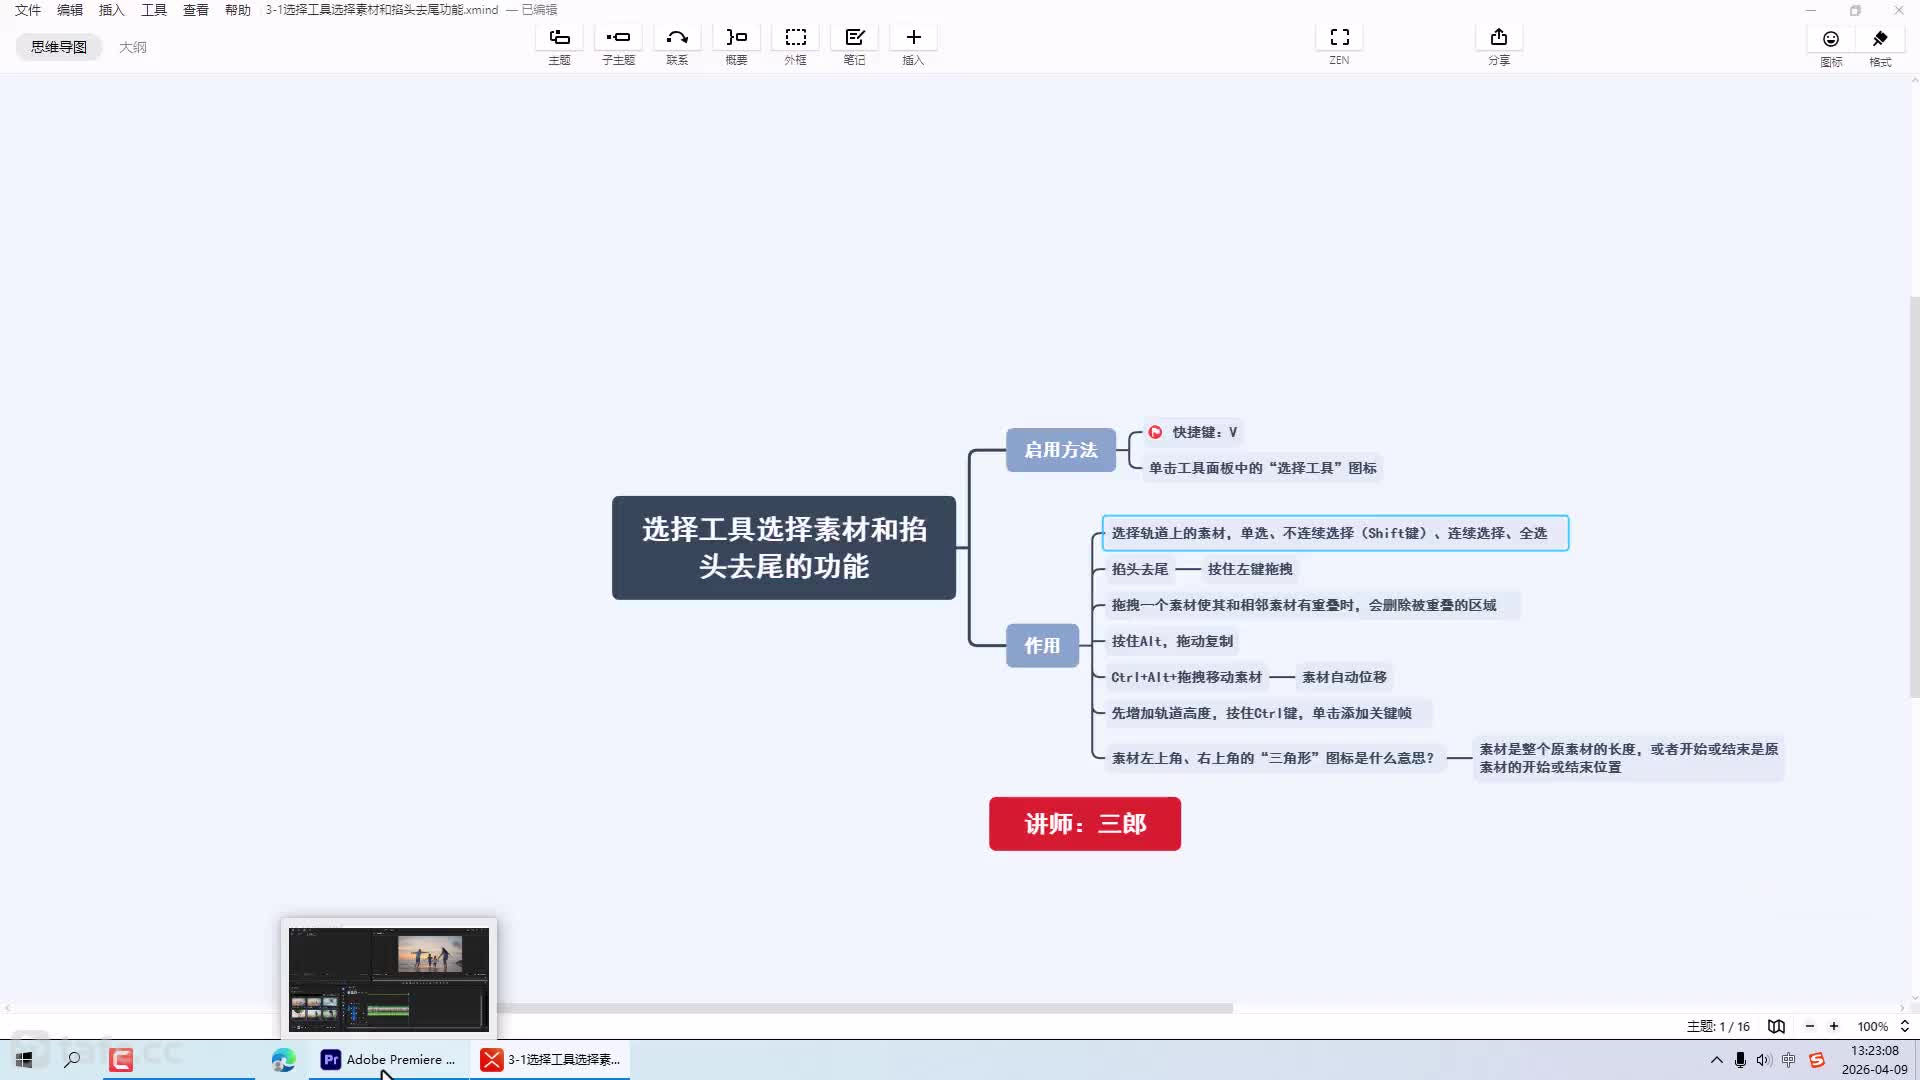The width and height of the screenshot is (1920, 1080).
Task: Click the 主题 (Topic) toolbar icon
Action: [x=559, y=38]
